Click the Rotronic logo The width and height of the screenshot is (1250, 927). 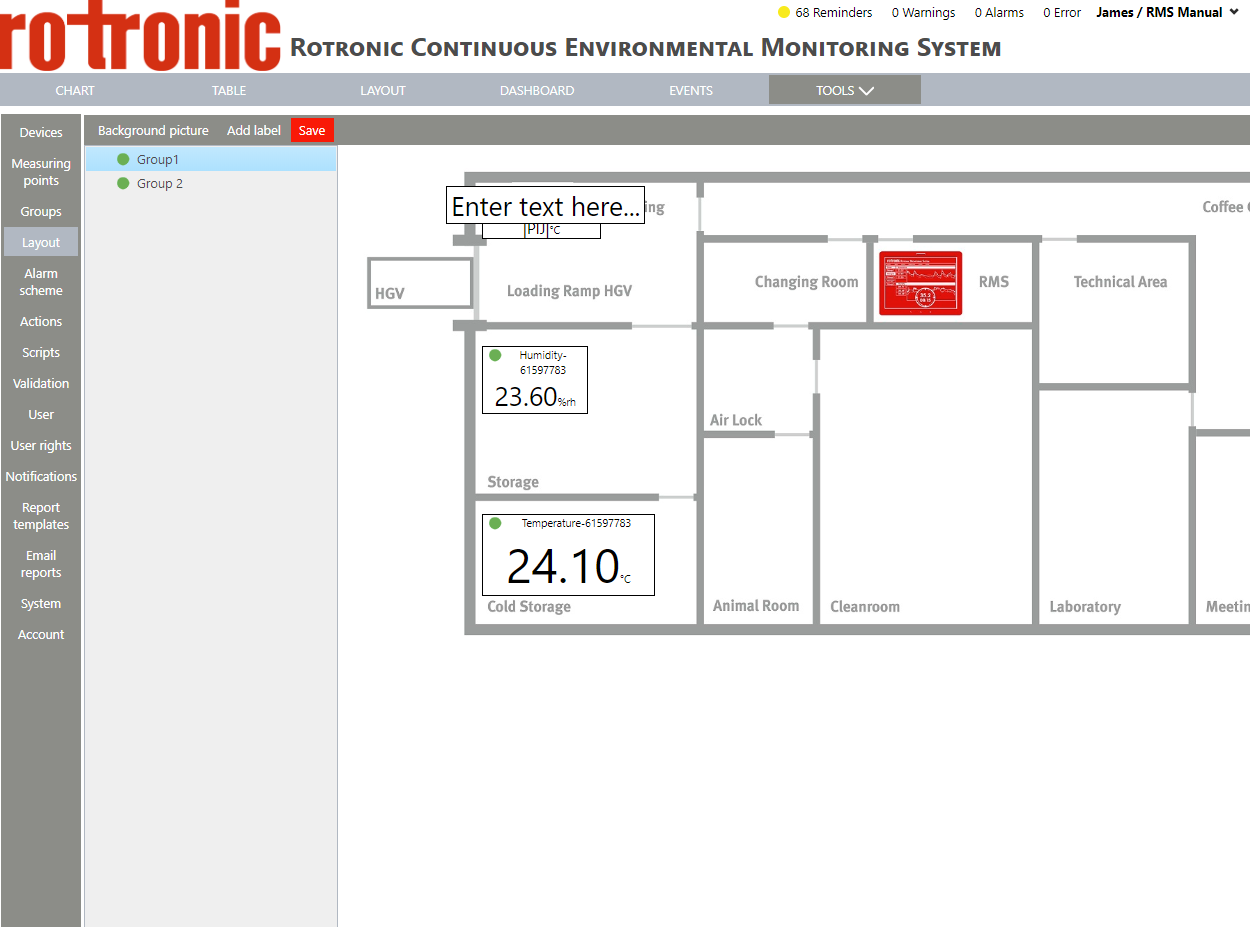point(140,37)
